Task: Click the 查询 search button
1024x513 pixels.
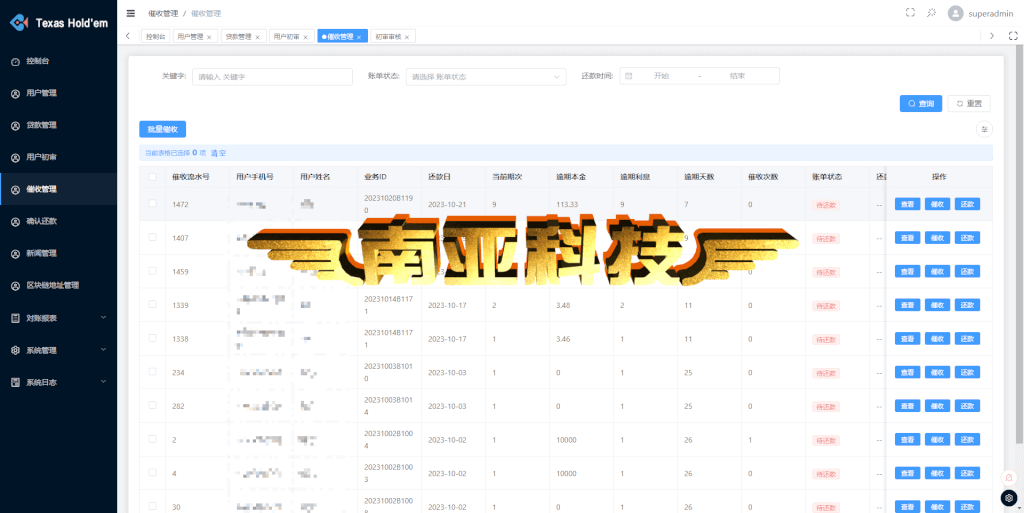Action: coord(921,104)
